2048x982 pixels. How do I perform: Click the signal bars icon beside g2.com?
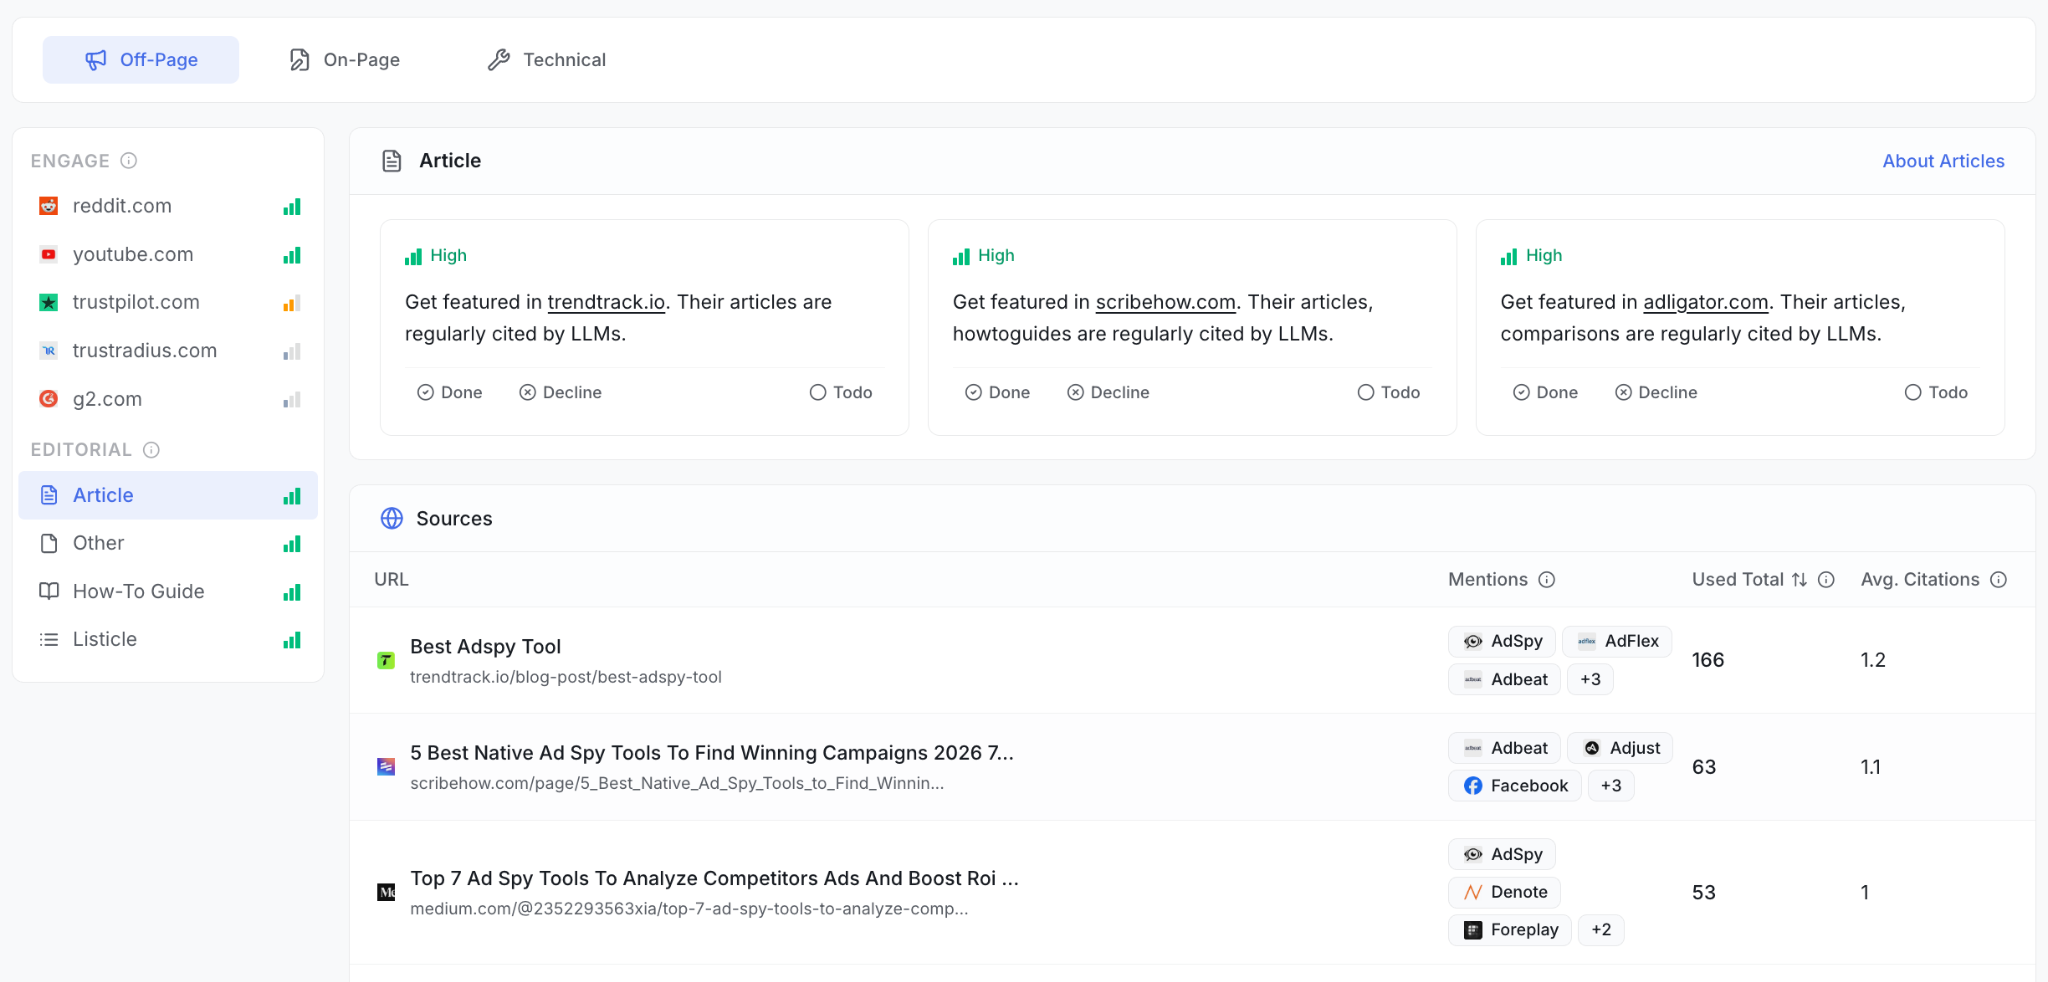[x=292, y=400]
